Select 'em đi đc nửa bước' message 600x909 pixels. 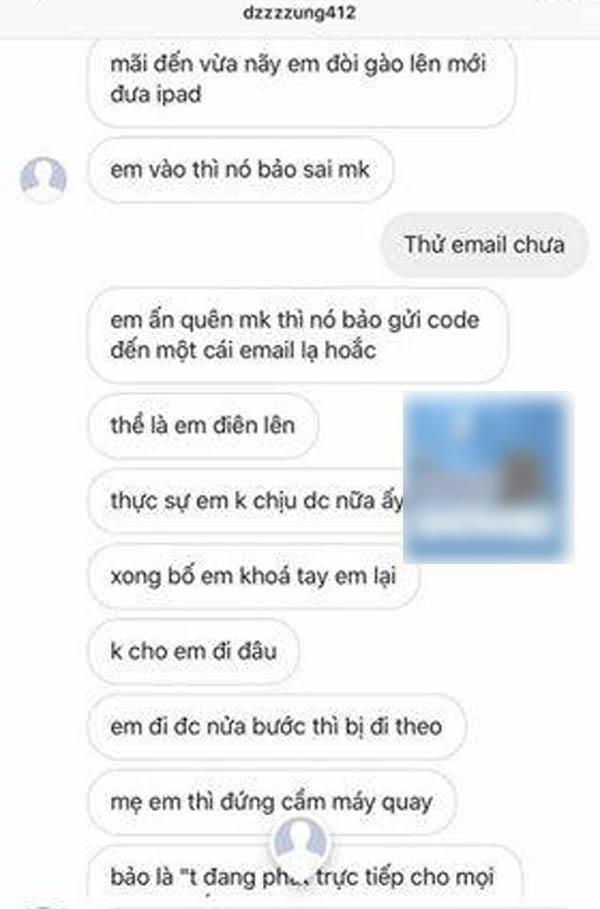click(277, 727)
